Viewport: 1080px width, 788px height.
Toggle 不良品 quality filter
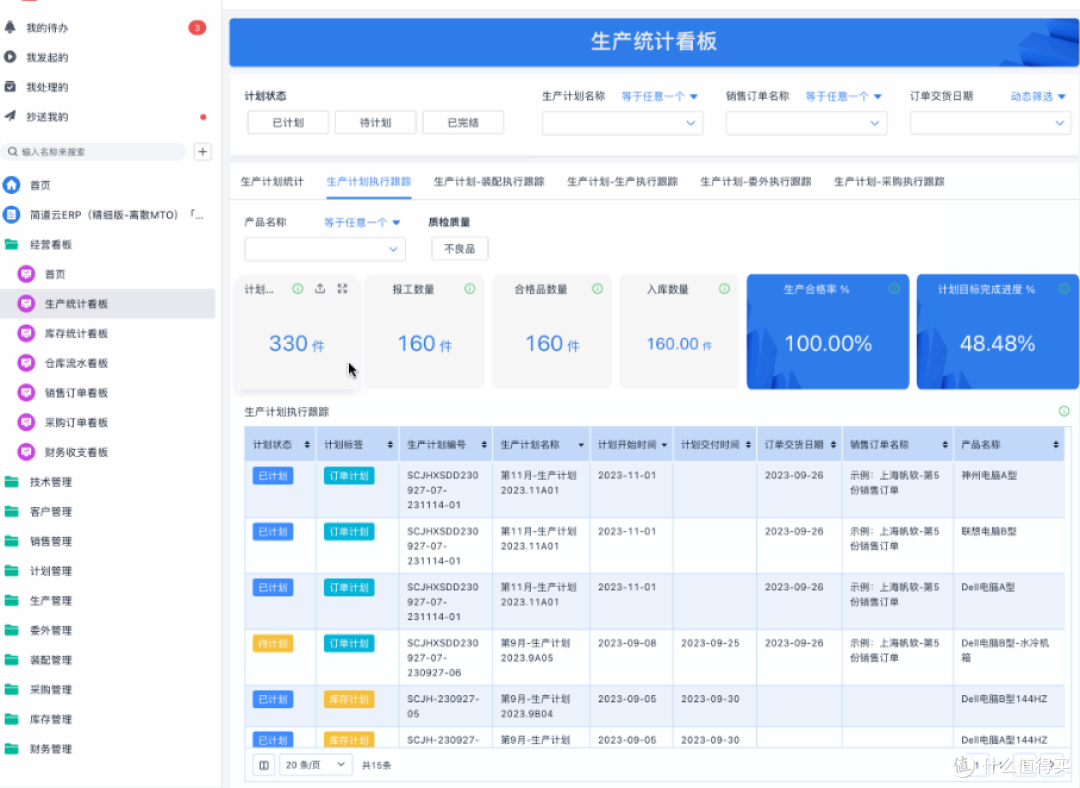459,249
